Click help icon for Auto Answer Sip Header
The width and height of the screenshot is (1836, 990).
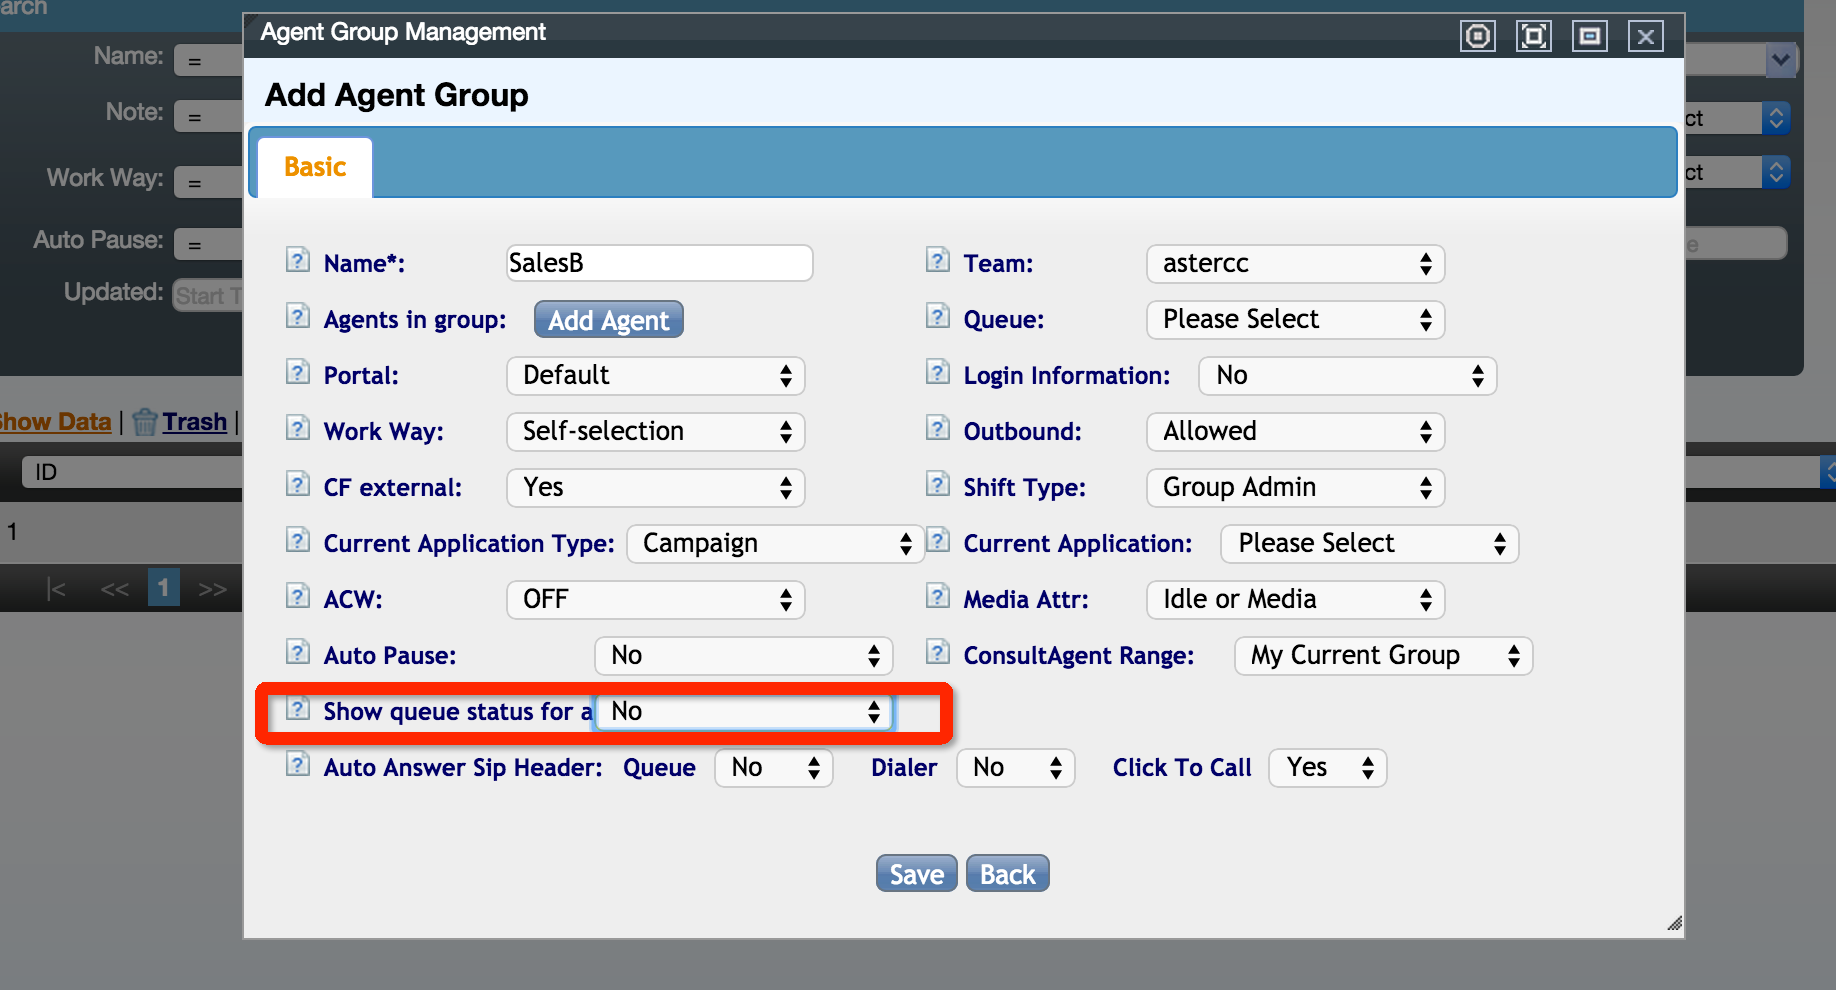point(297,765)
